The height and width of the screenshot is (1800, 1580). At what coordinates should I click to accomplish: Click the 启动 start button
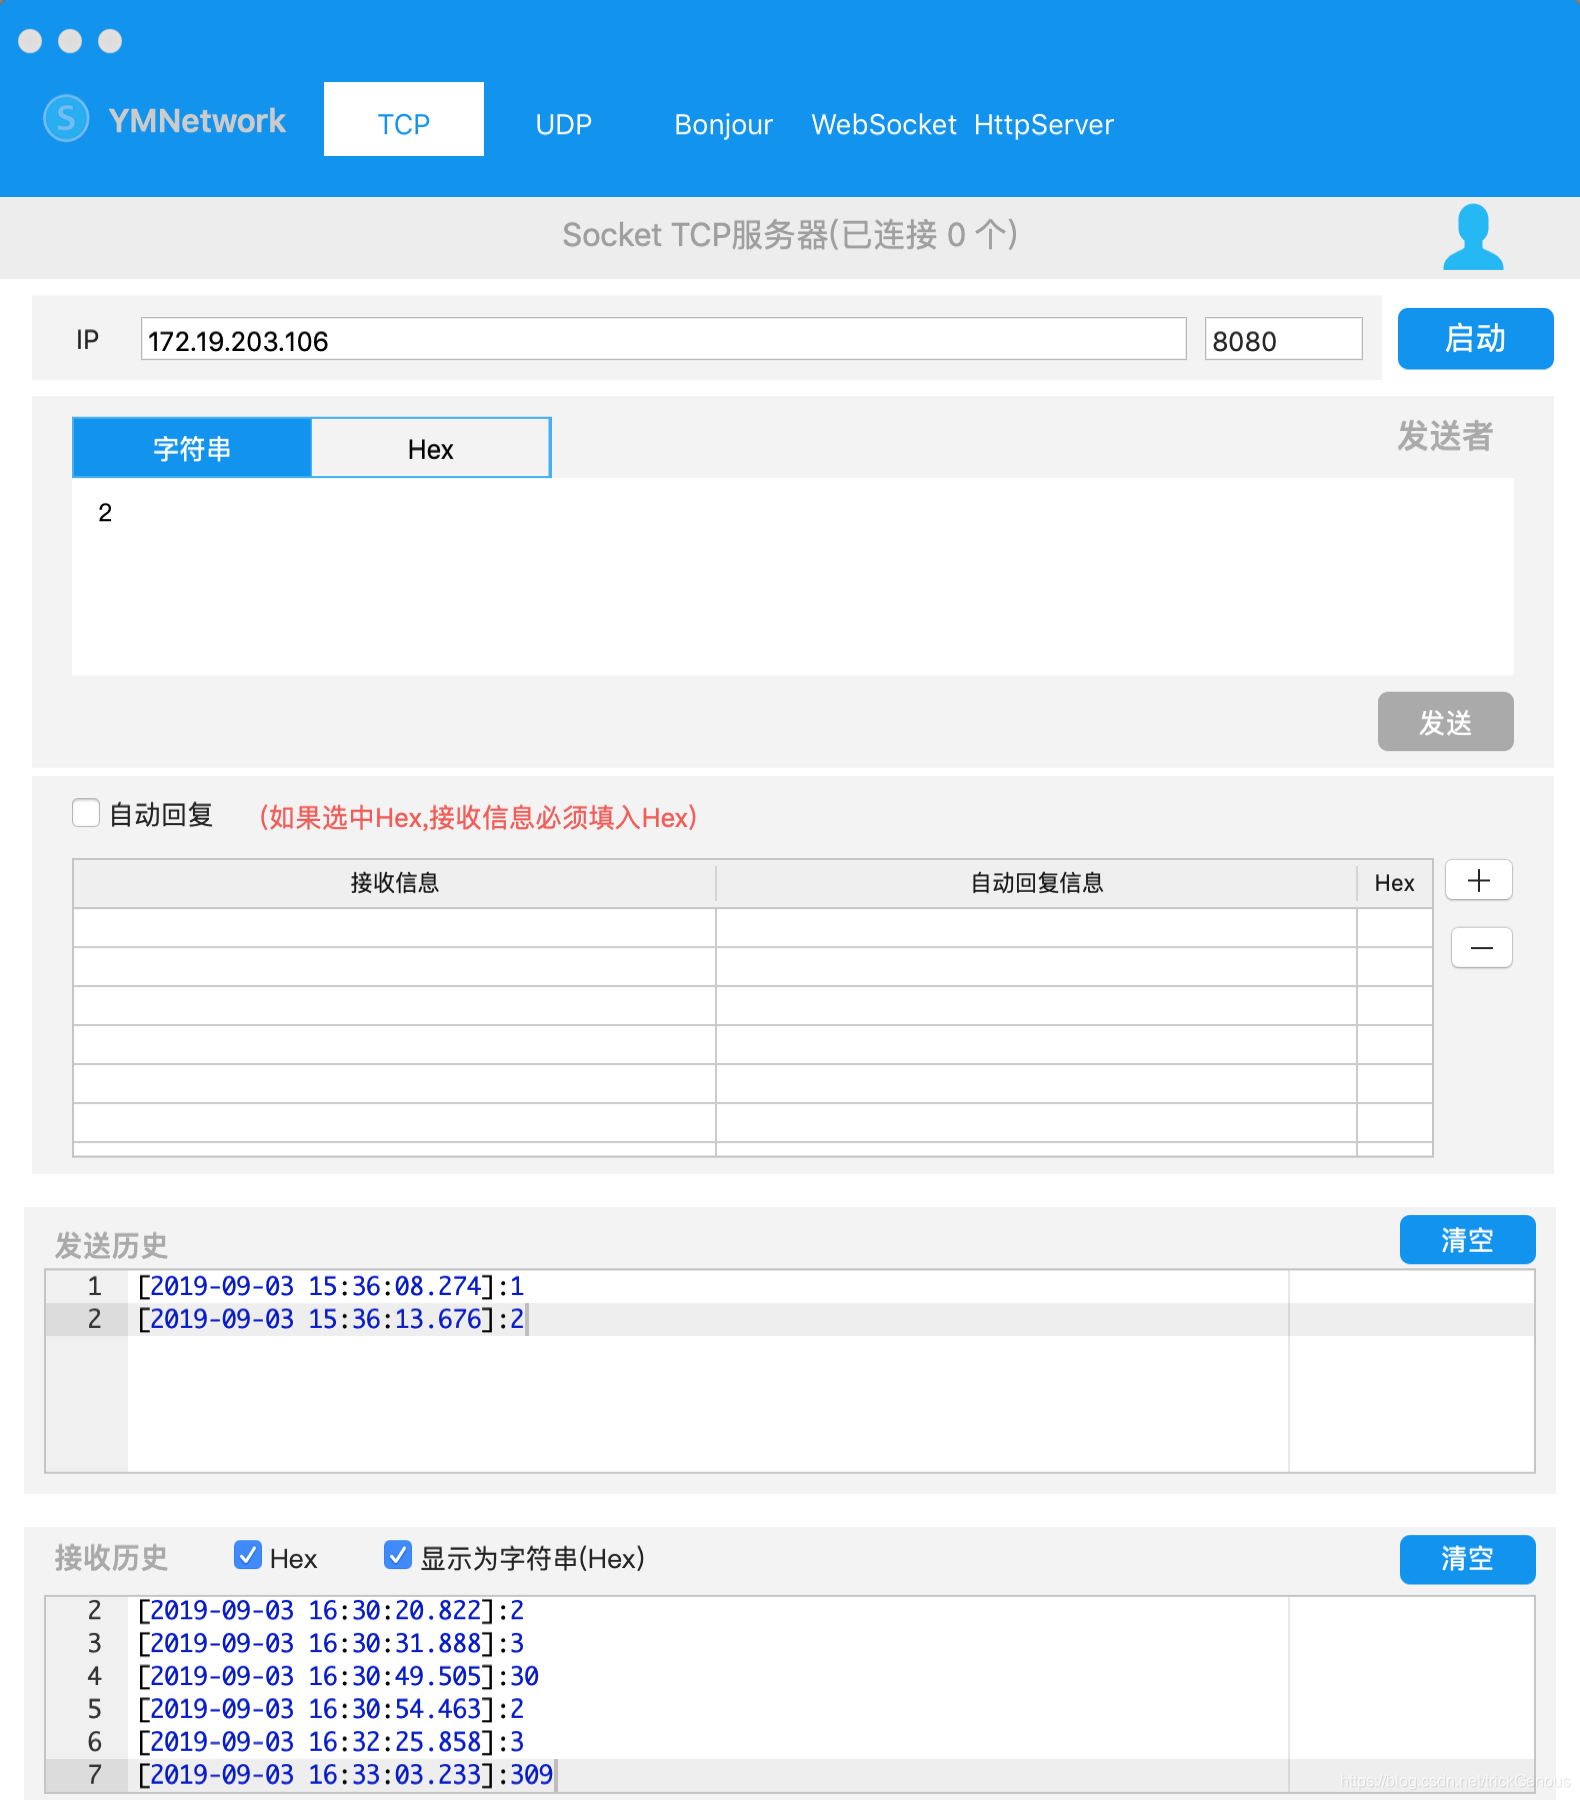click(x=1475, y=338)
